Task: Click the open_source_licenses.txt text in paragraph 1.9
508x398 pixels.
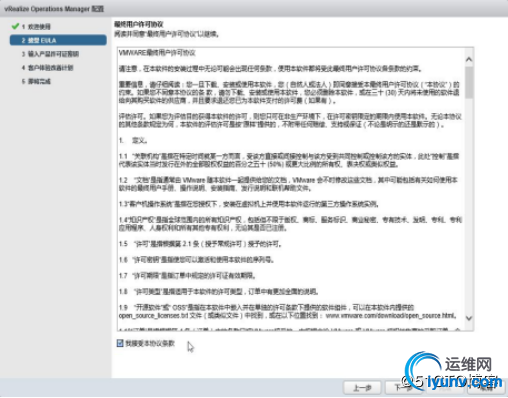Action: [153, 315]
